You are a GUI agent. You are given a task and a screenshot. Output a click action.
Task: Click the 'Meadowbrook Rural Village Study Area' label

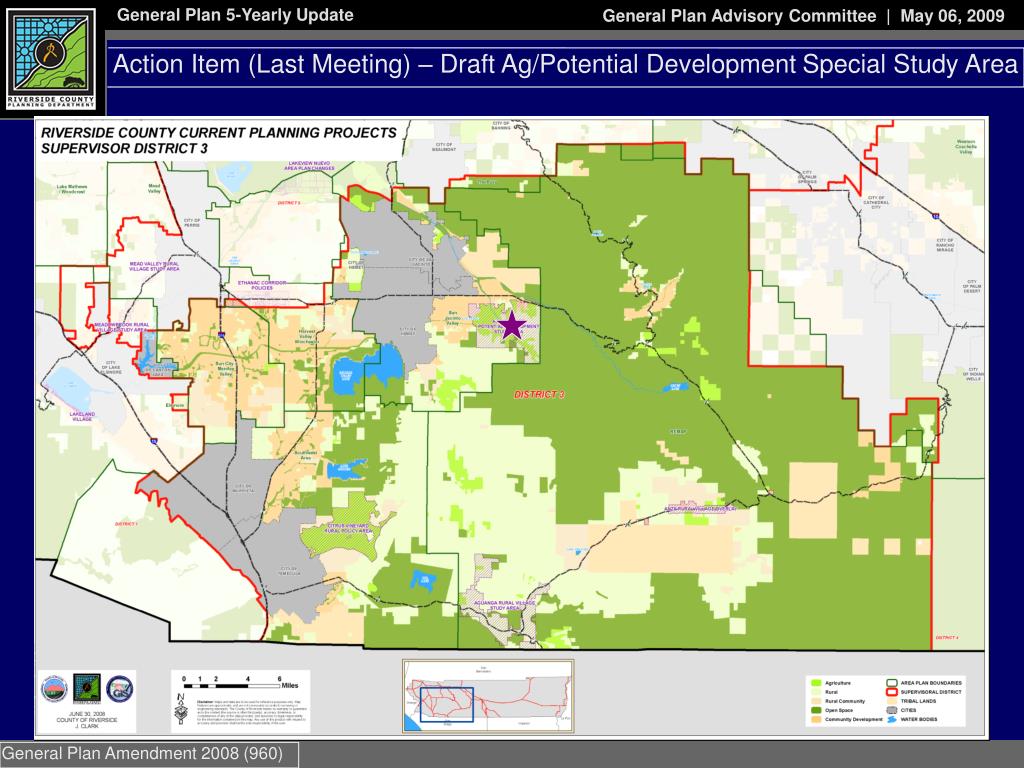(x=121, y=327)
